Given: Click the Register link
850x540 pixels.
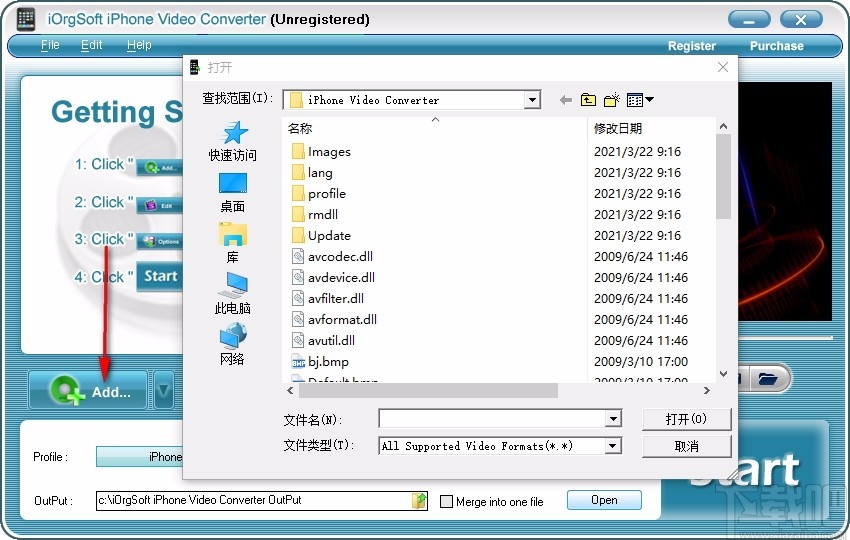Looking at the screenshot, I should pyautogui.click(x=692, y=46).
